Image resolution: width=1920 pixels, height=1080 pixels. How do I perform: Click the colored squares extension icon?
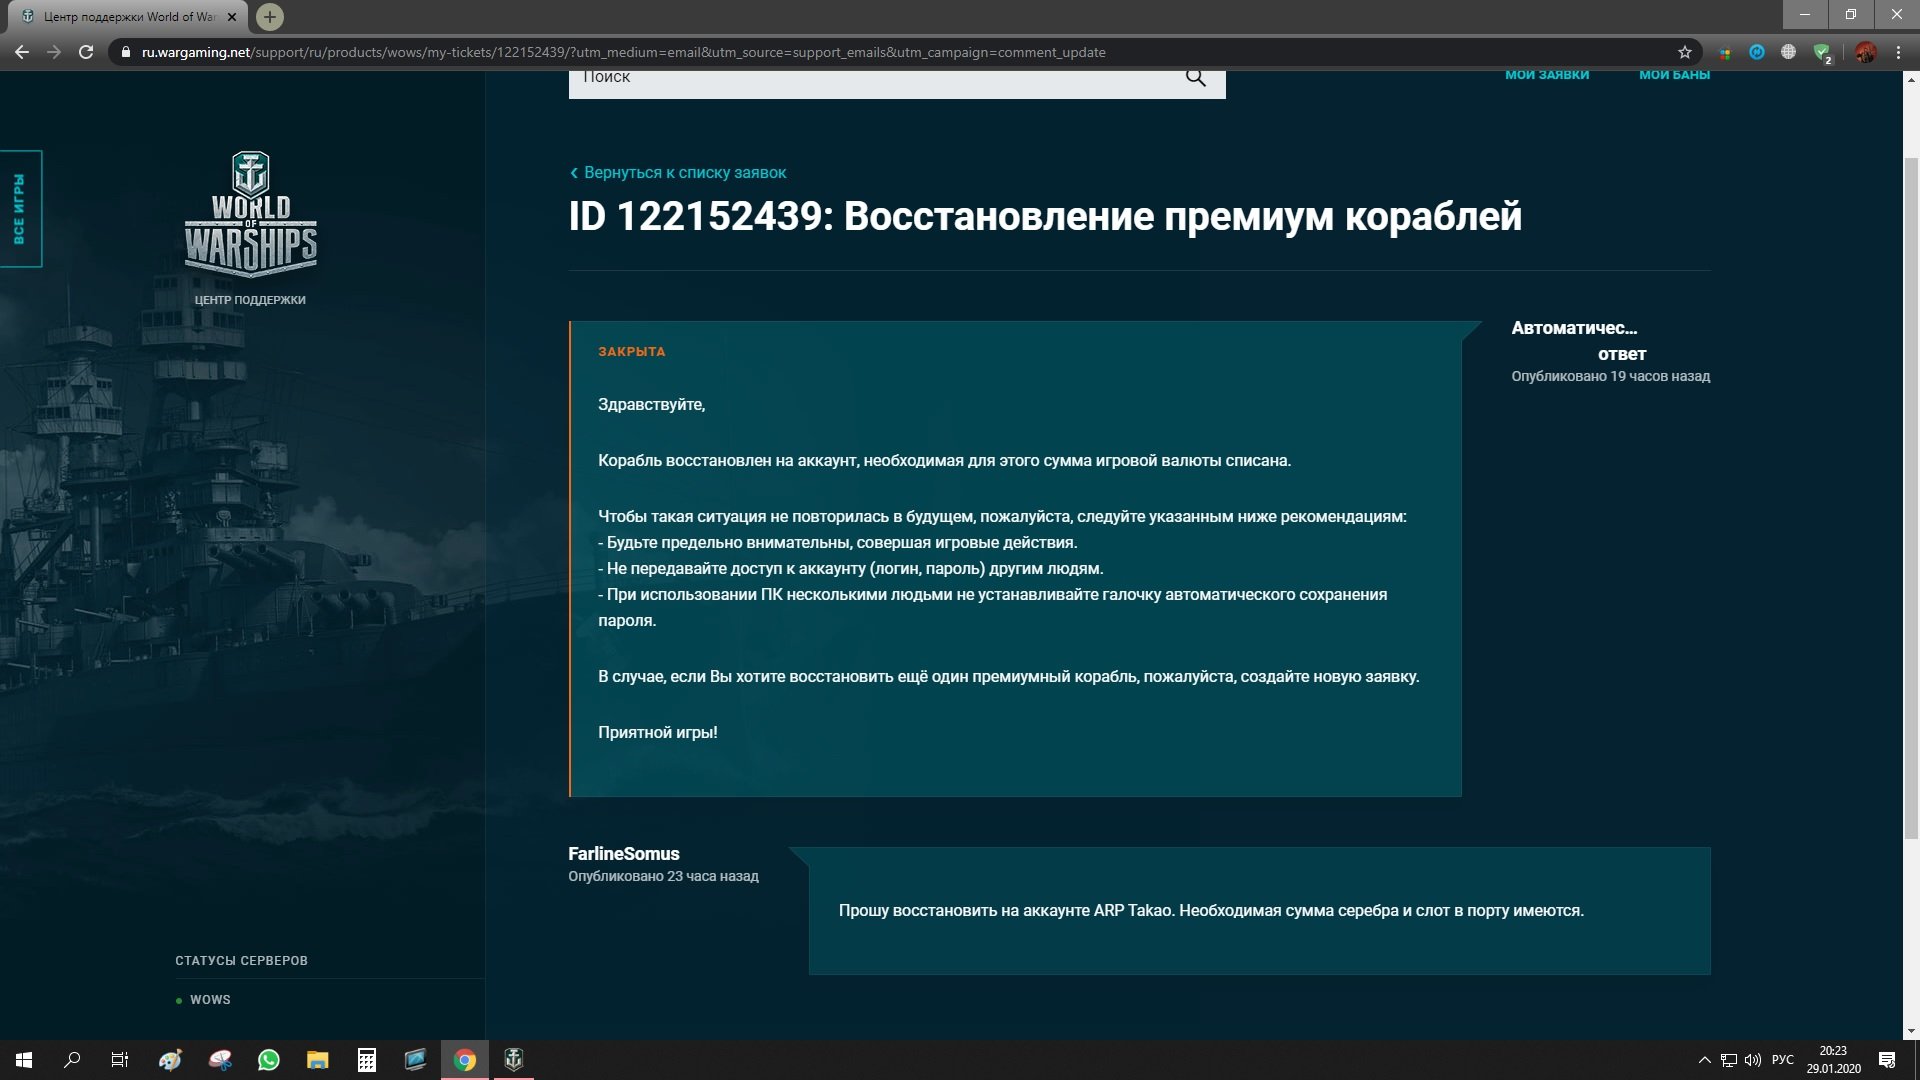(1725, 52)
